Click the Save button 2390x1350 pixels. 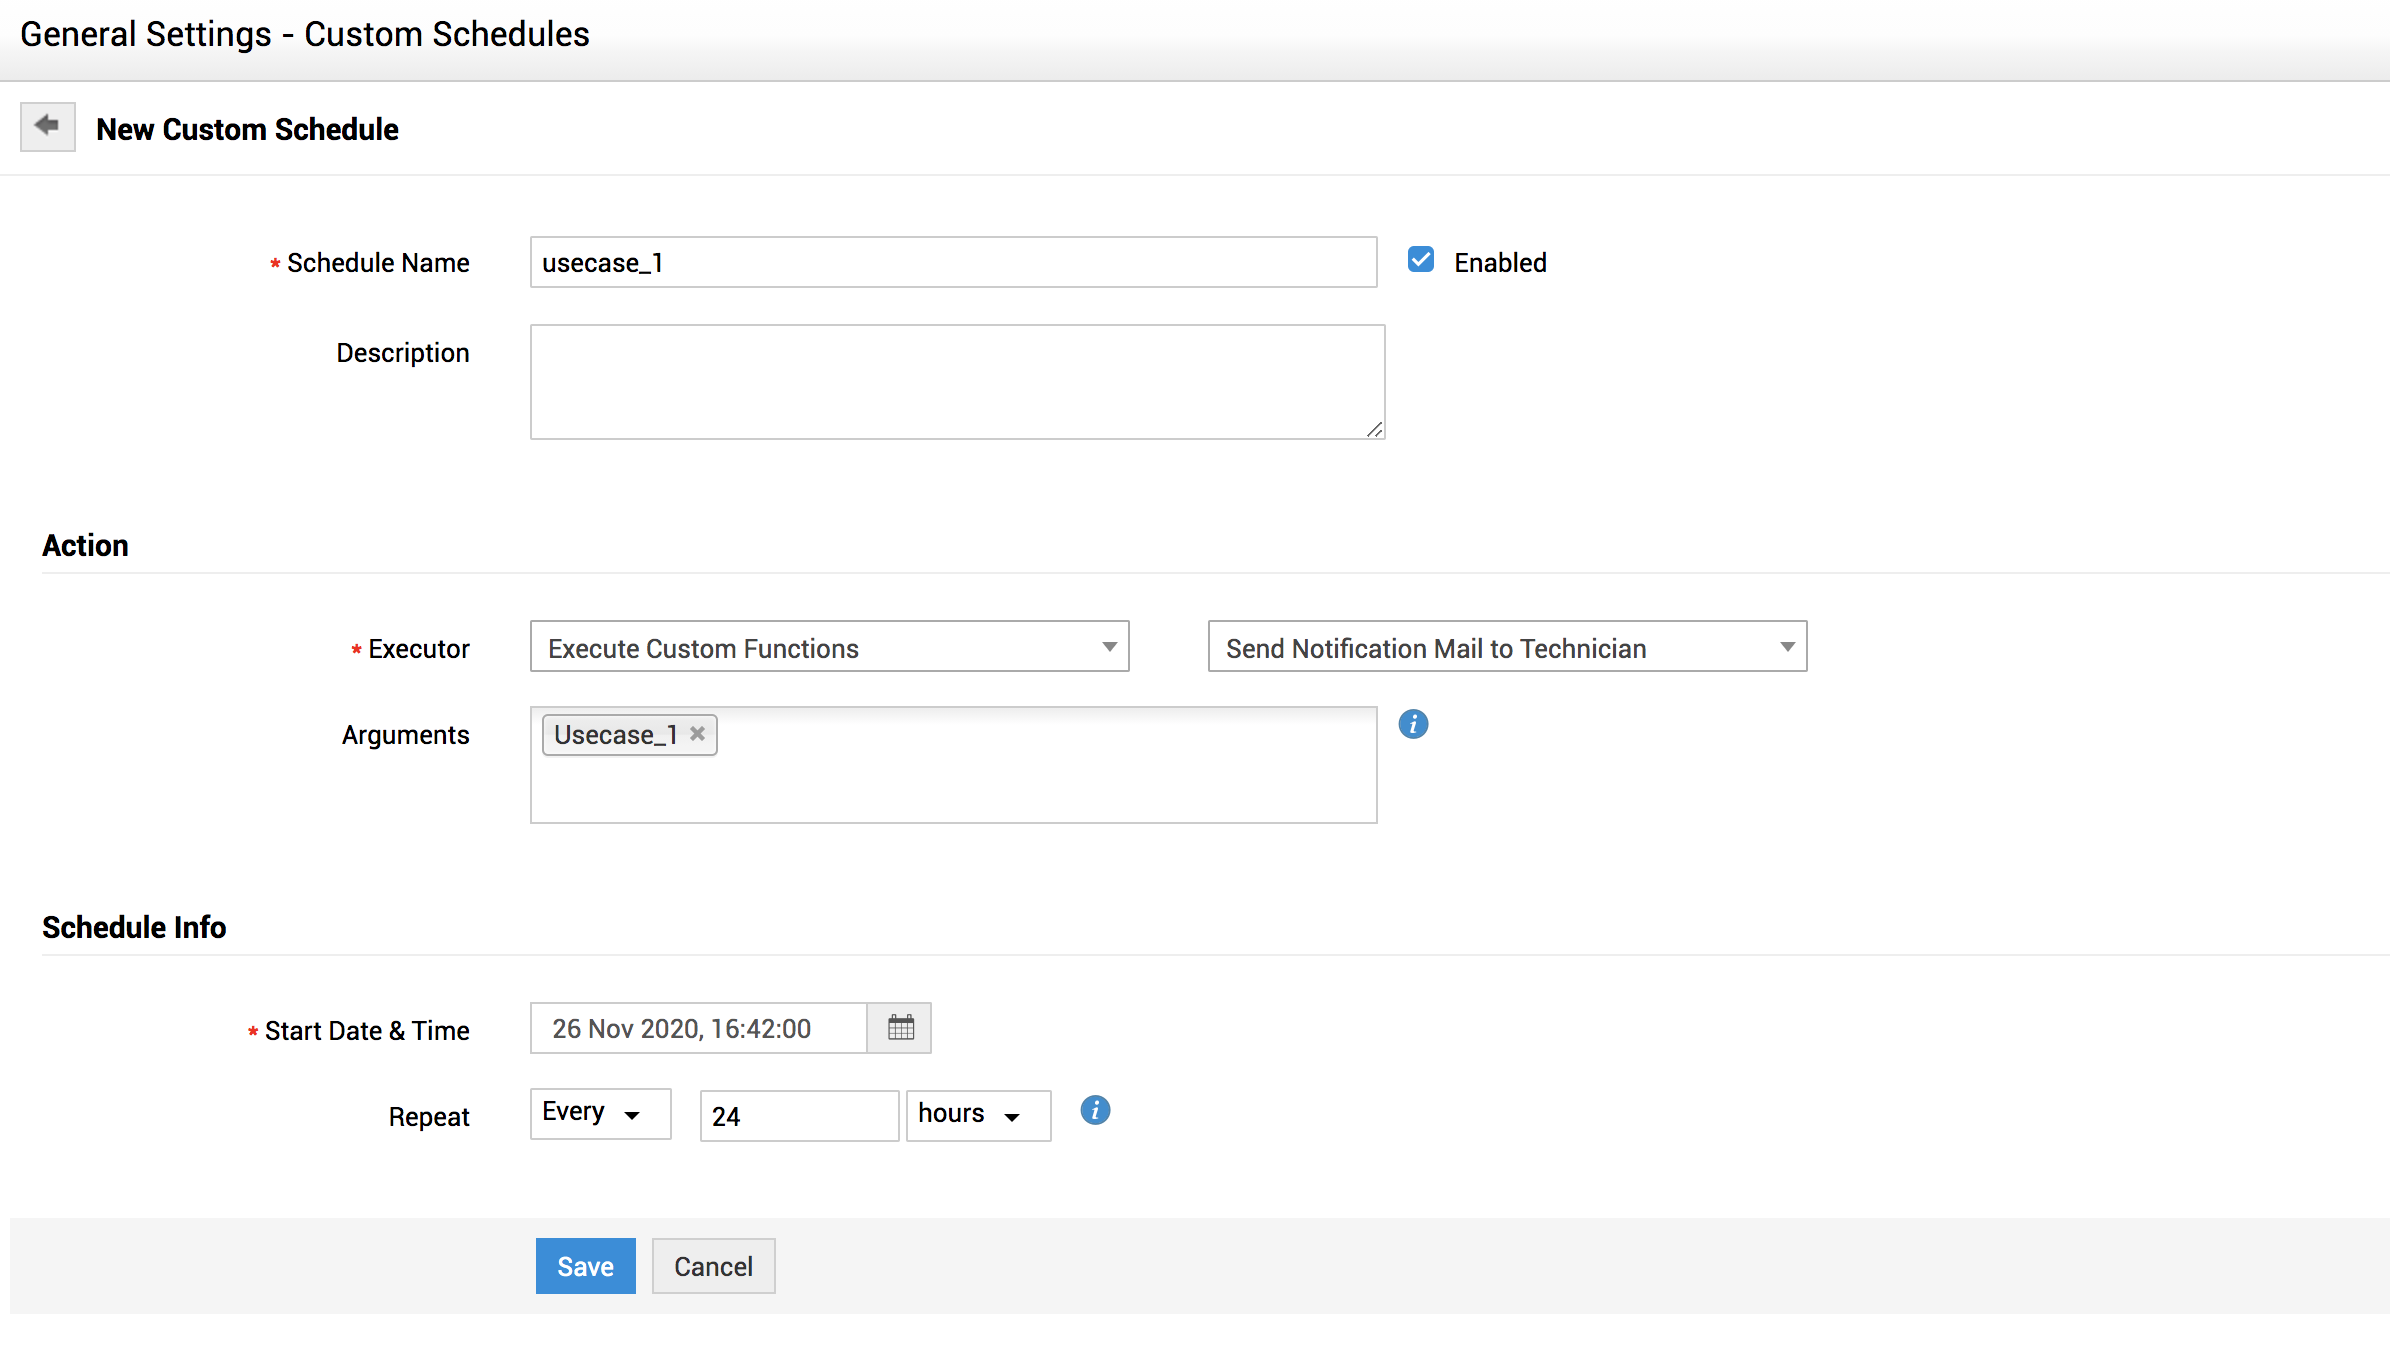click(x=585, y=1266)
